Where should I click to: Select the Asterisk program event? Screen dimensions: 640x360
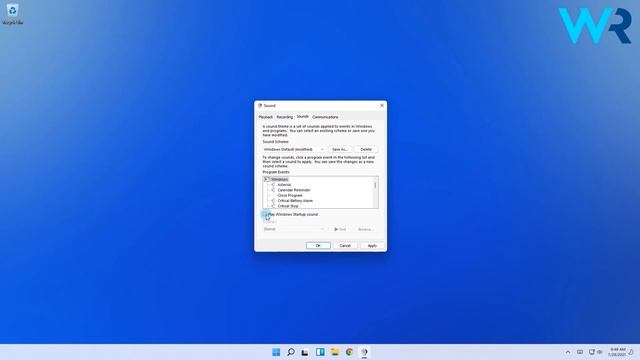pyautogui.click(x=284, y=184)
